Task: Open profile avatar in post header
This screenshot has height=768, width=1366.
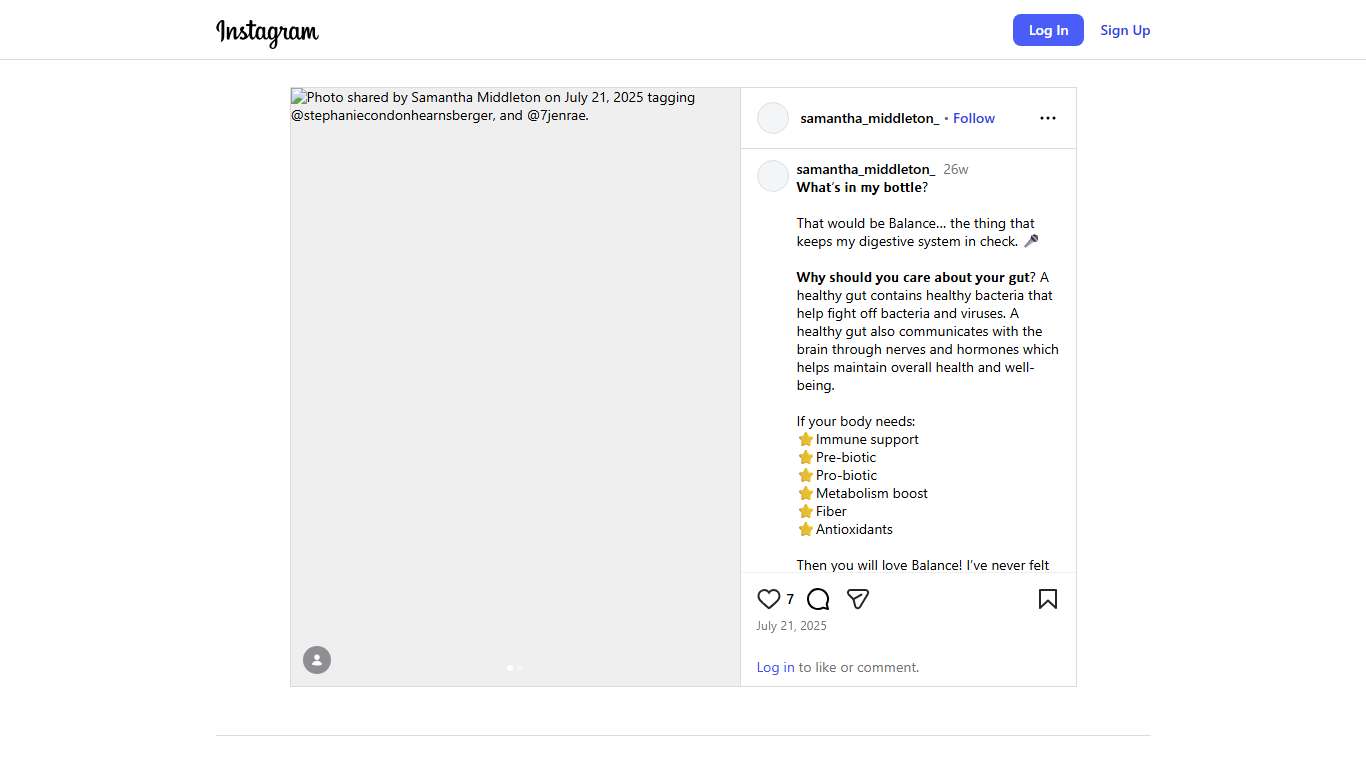Action: (x=773, y=118)
